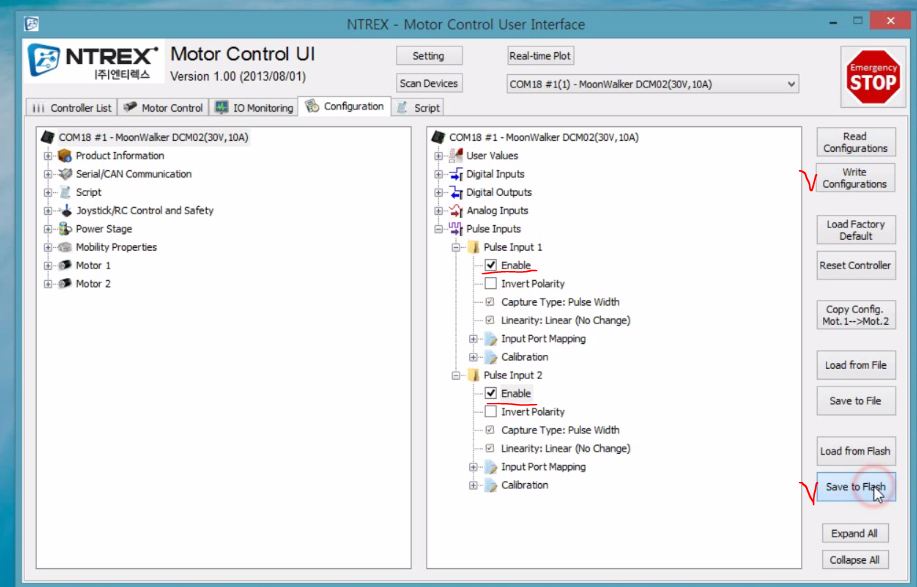Collapse the Pulse Input 2 node

pos(456,375)
